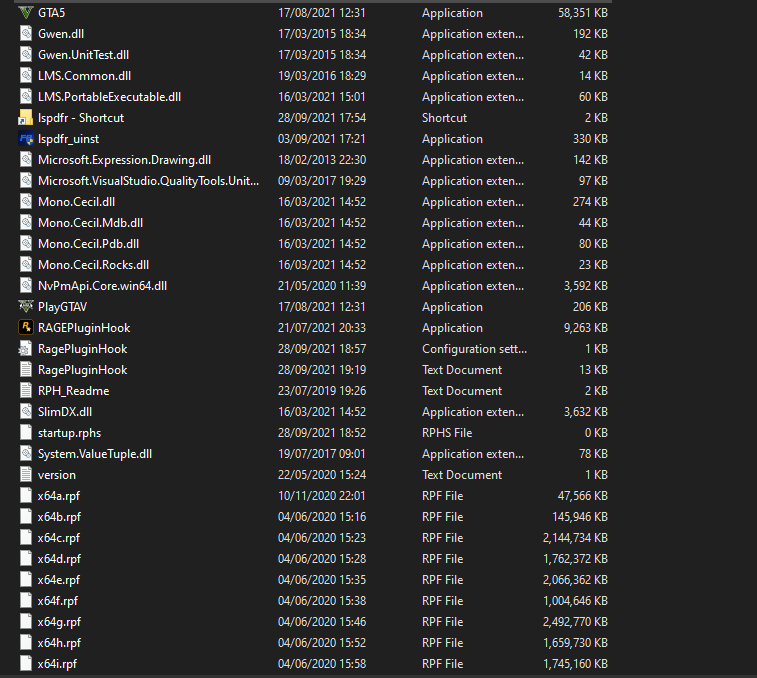Click the lspdfr_uinst installer icon
The height and width of the screenshot is (678, 757).
click(x=26, y=139)
